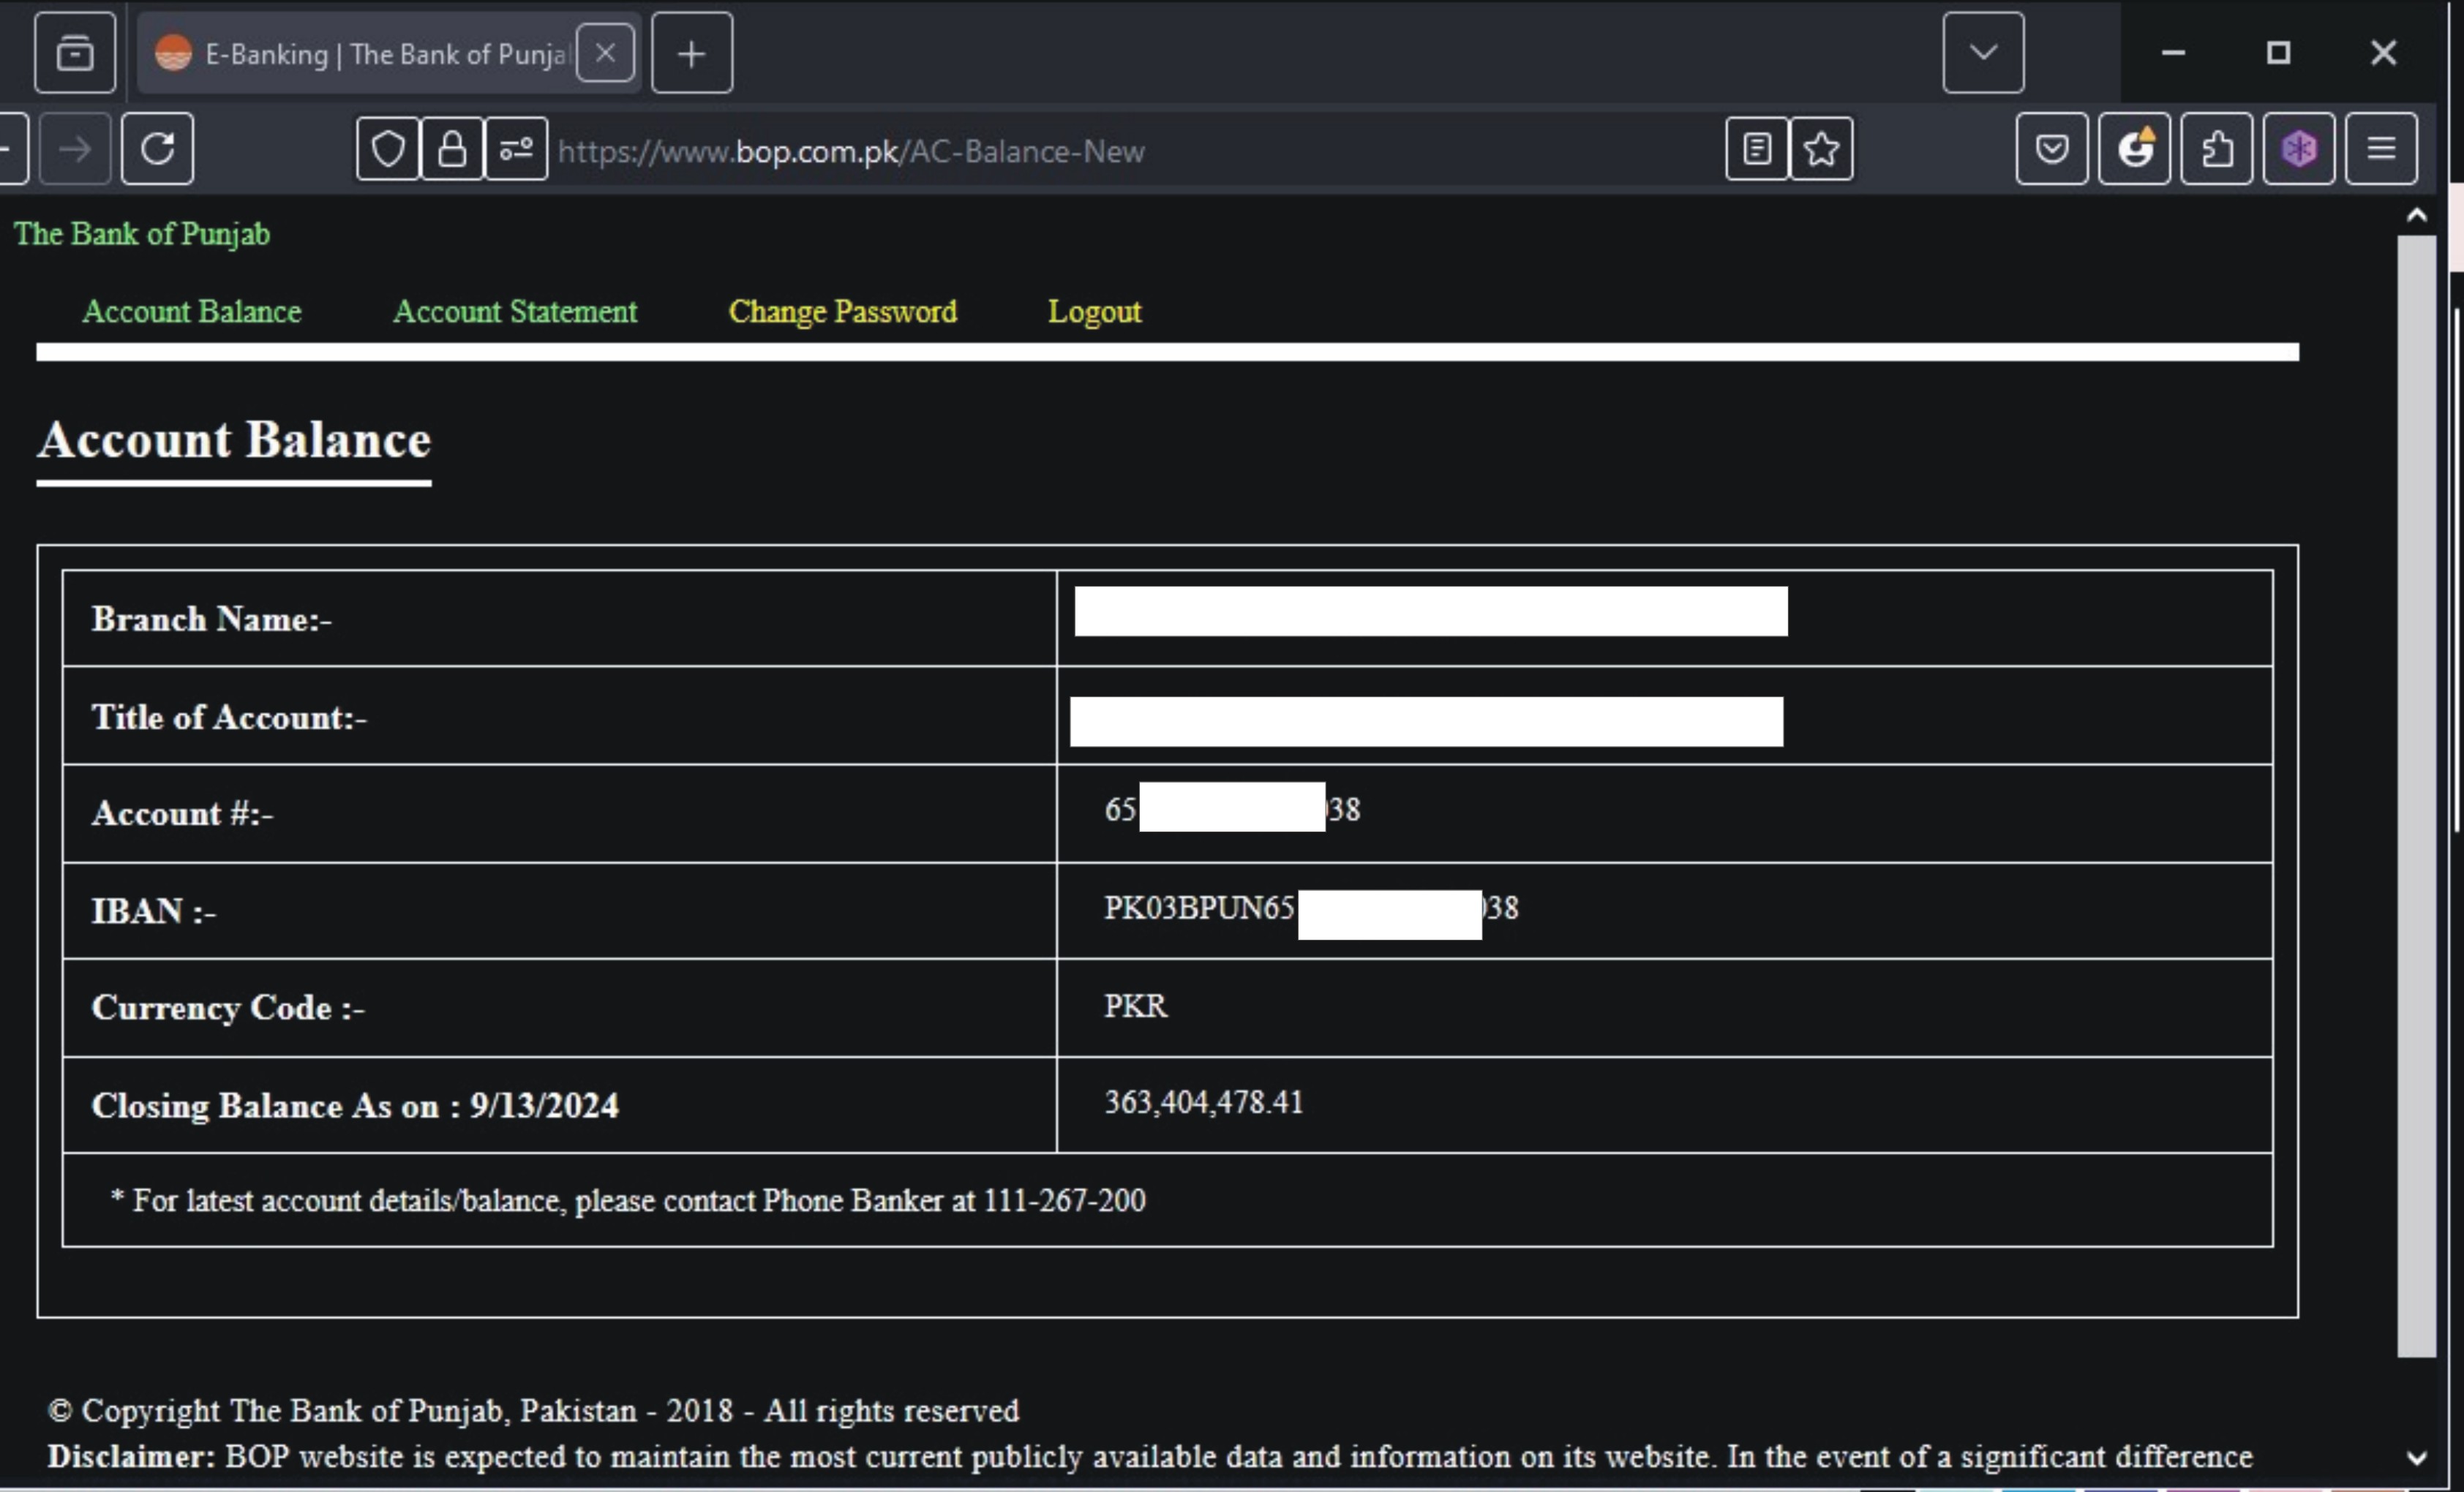Open the Pocket save icon

tap(2051, 150)
